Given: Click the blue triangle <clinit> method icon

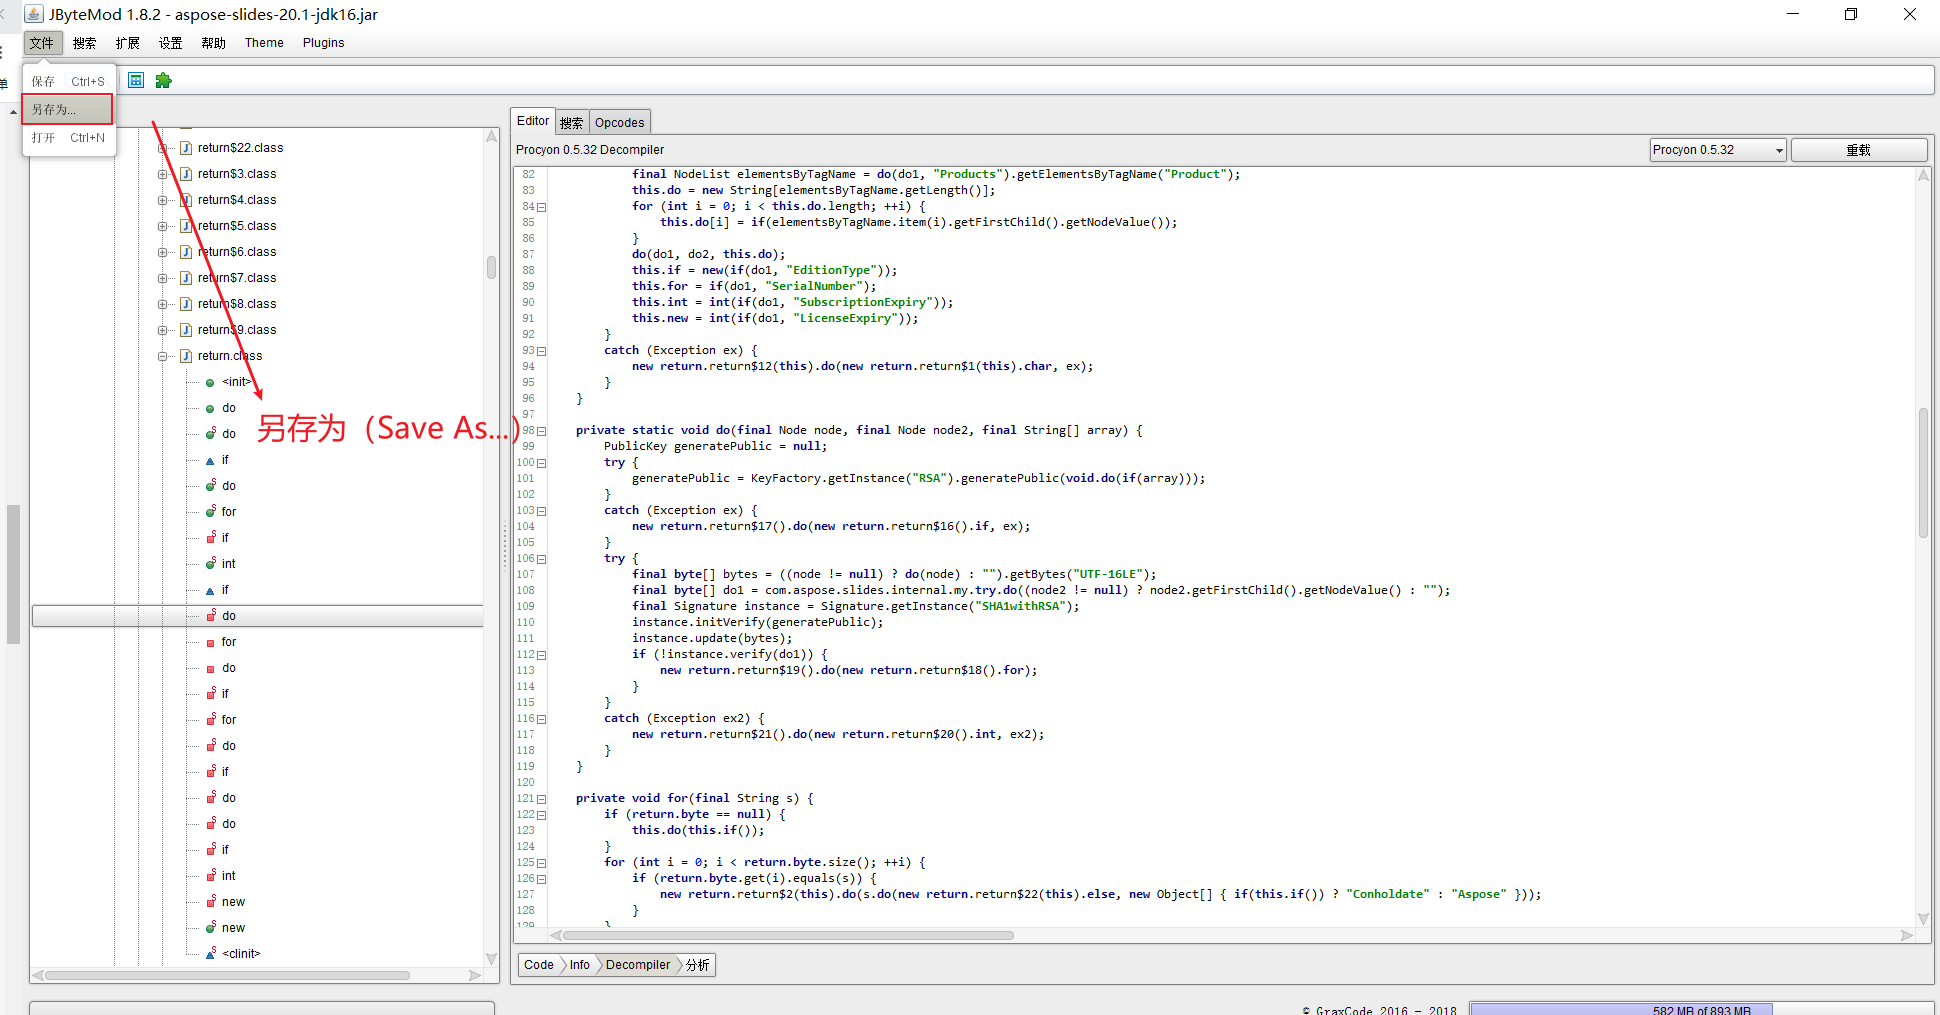Looking at the screenshot, I should (x=210, y=954).
